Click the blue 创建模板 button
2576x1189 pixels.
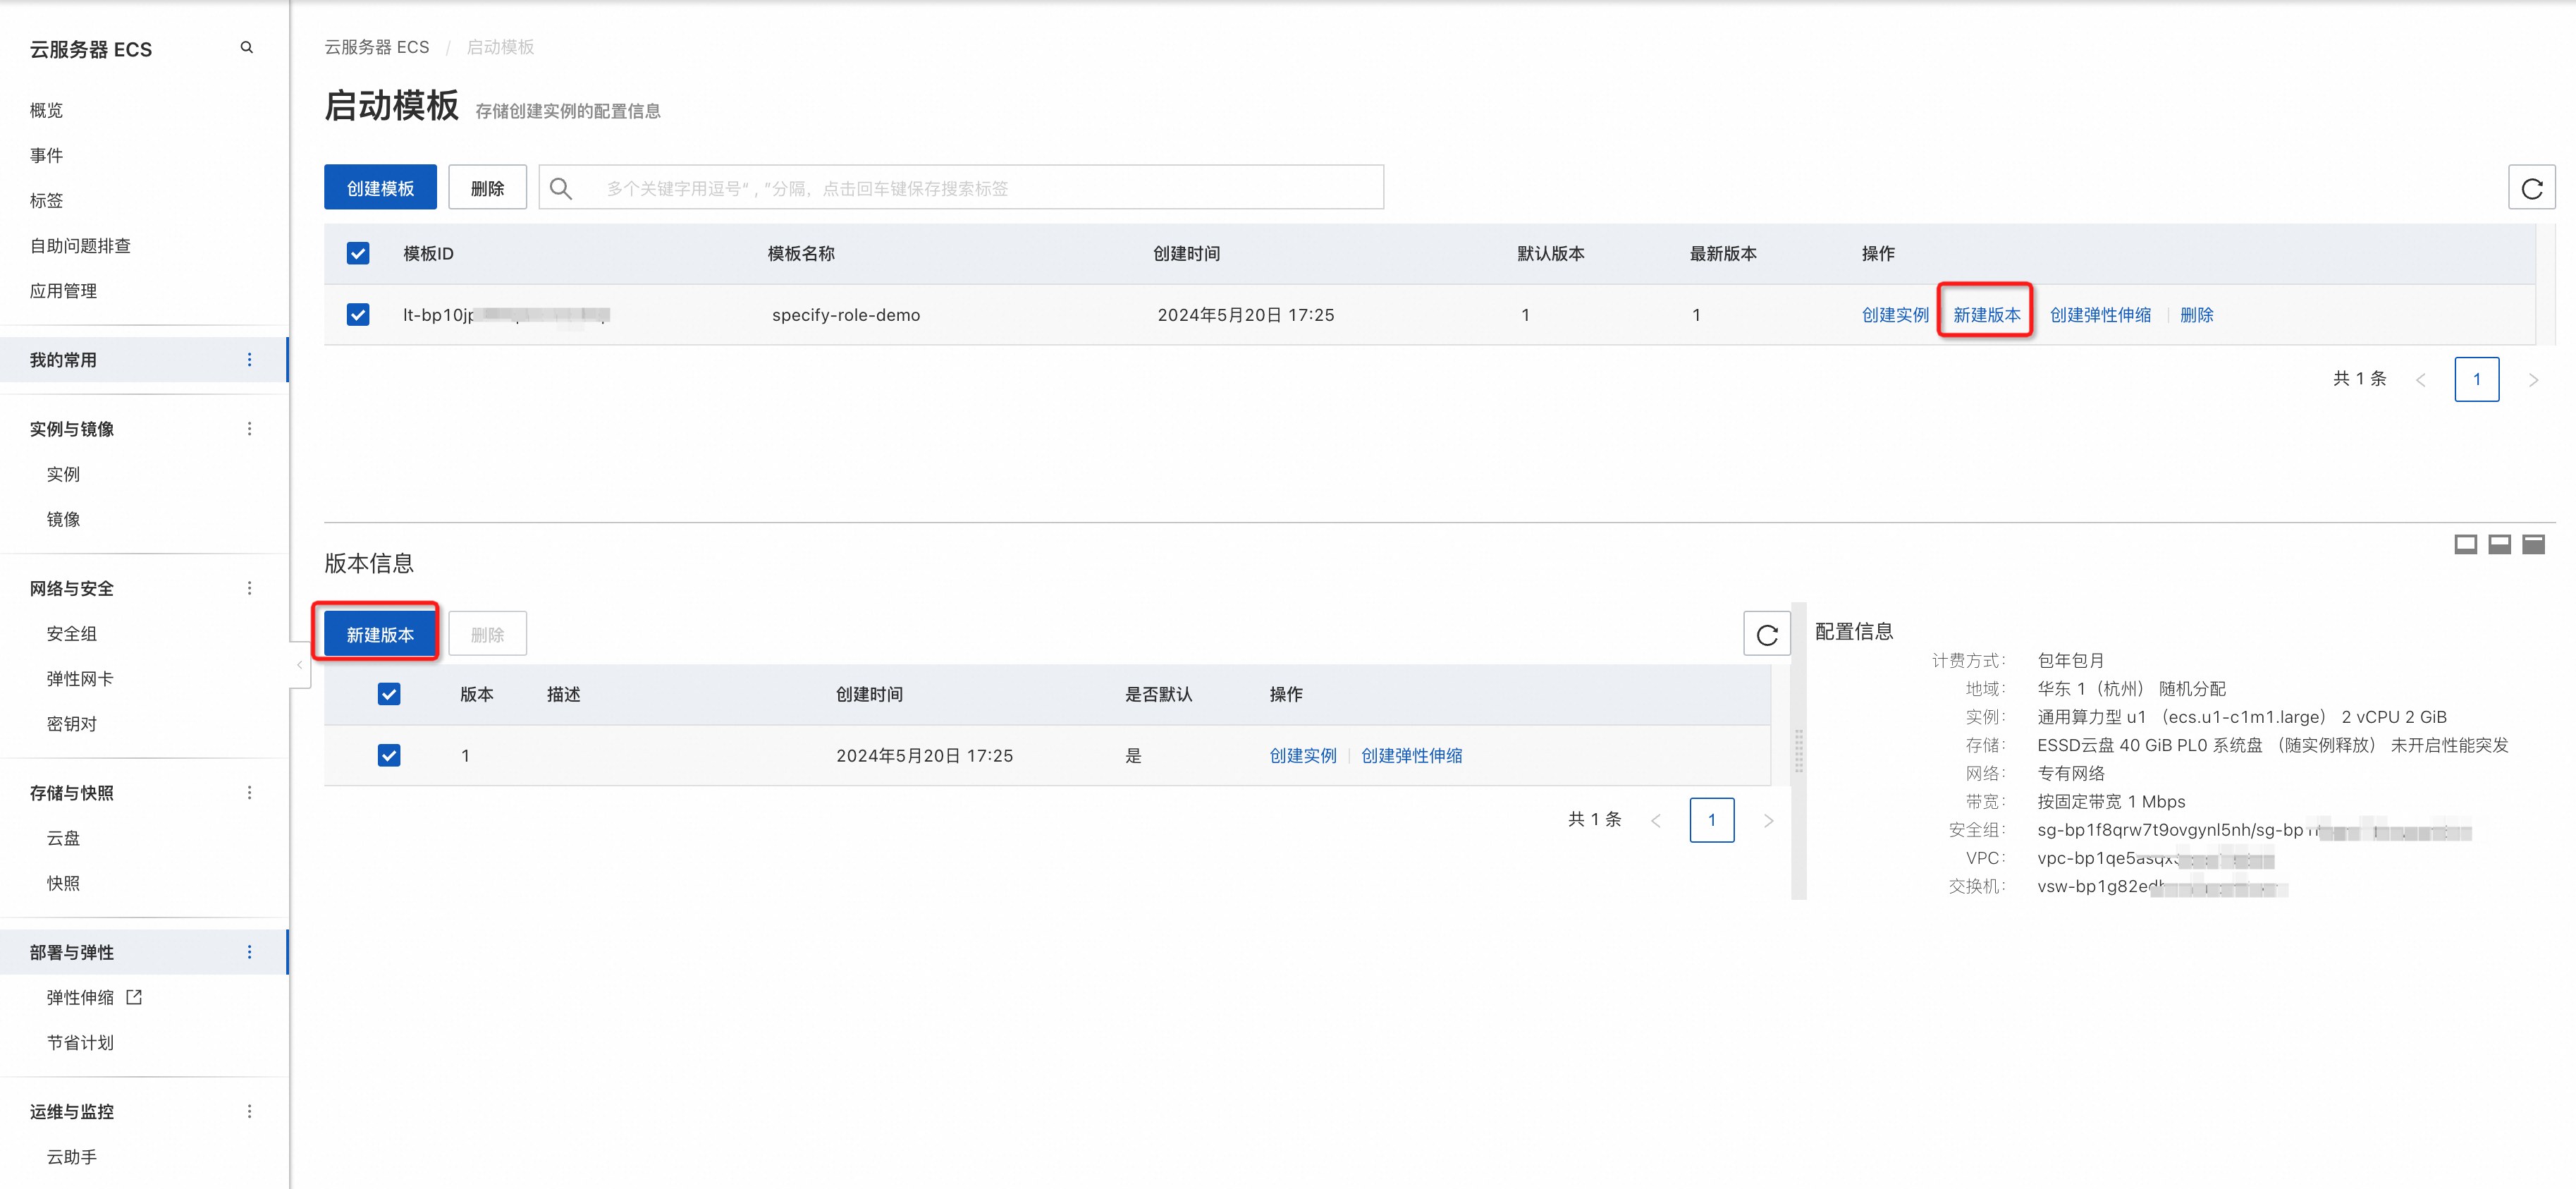point(380,188)
